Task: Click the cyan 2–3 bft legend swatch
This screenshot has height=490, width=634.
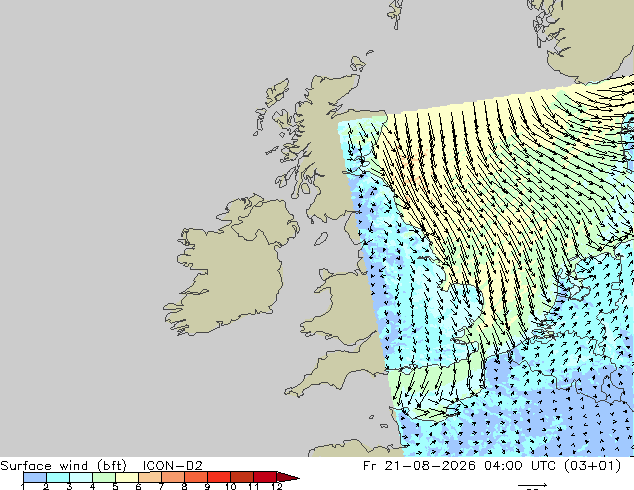Action: (x=57, y=477)
